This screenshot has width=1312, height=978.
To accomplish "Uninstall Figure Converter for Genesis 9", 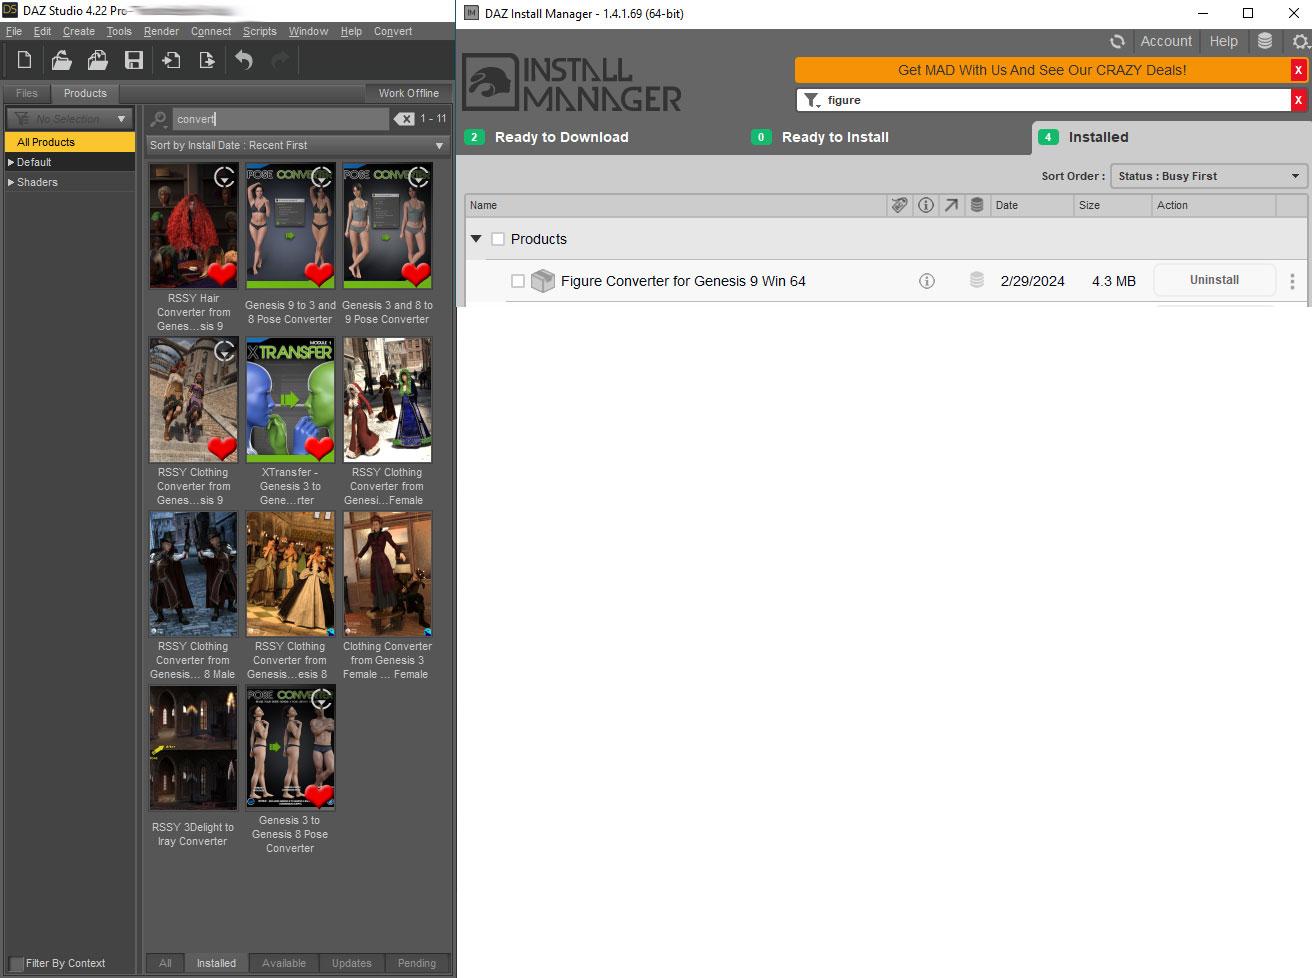I will (1214, 280).
